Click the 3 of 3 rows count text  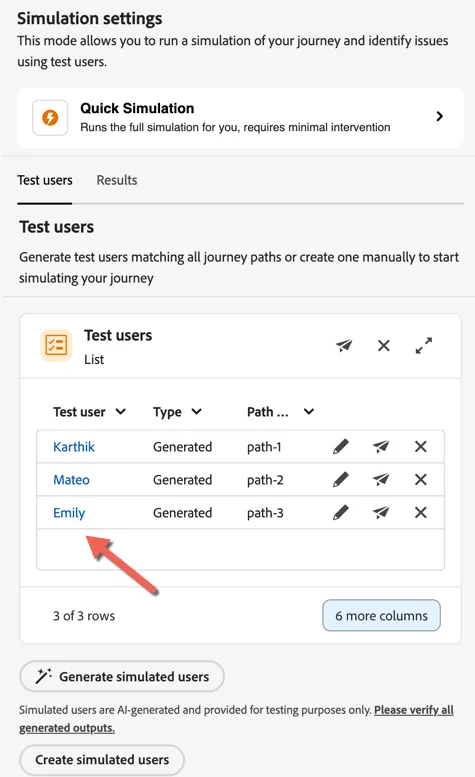(x=84, y=616)
